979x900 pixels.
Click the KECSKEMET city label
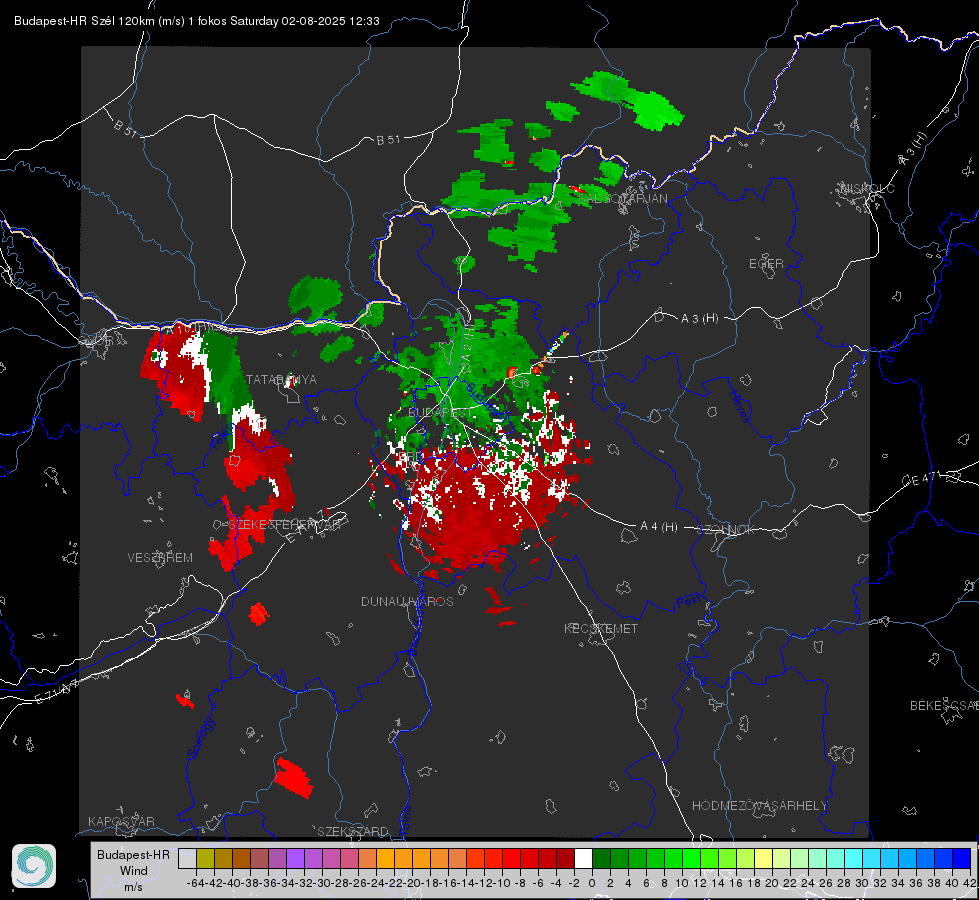pos(601,629)
